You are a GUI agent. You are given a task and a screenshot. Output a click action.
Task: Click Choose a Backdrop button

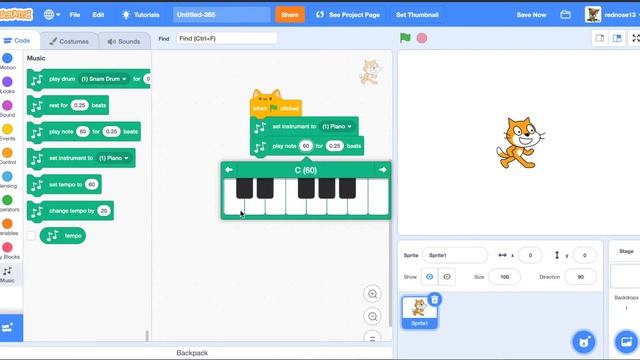click(x=626, y=342)
